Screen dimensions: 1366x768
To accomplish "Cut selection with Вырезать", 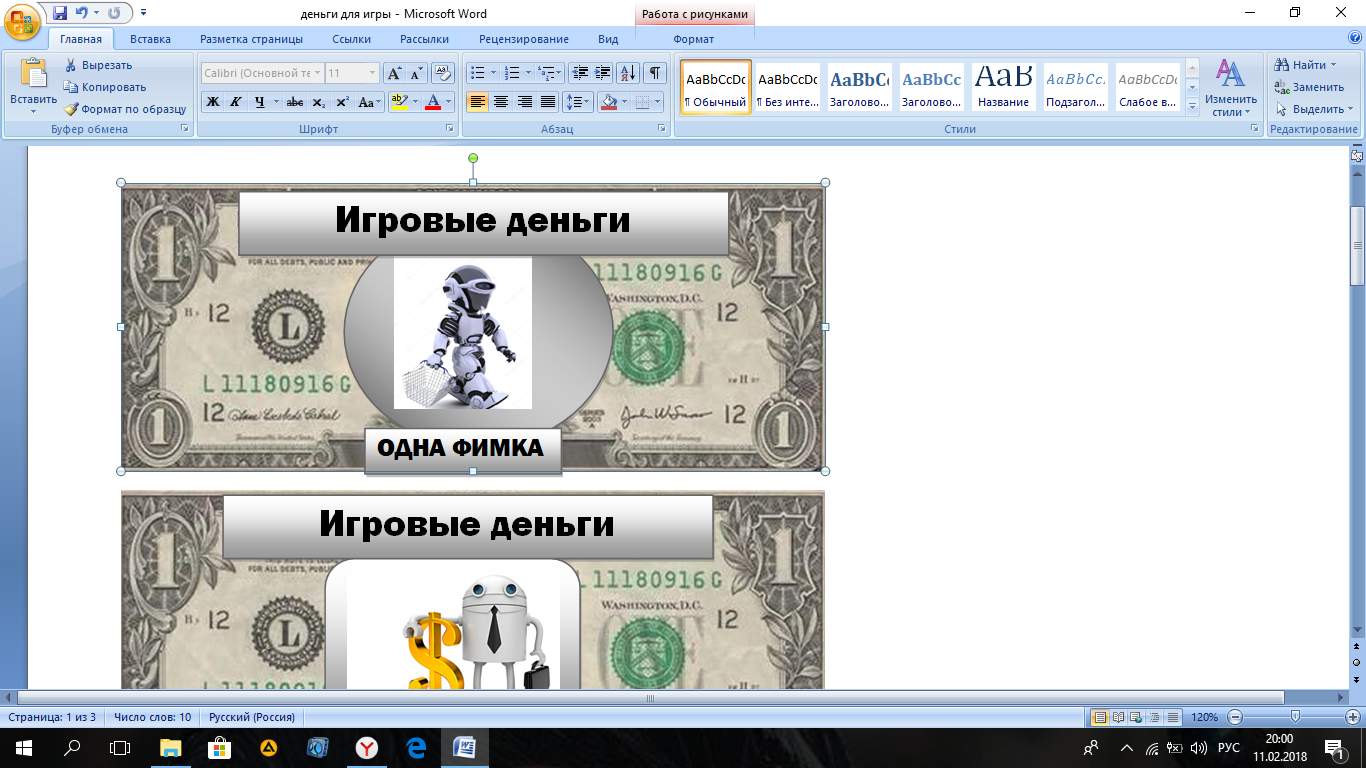I will [x=99, y=65].
